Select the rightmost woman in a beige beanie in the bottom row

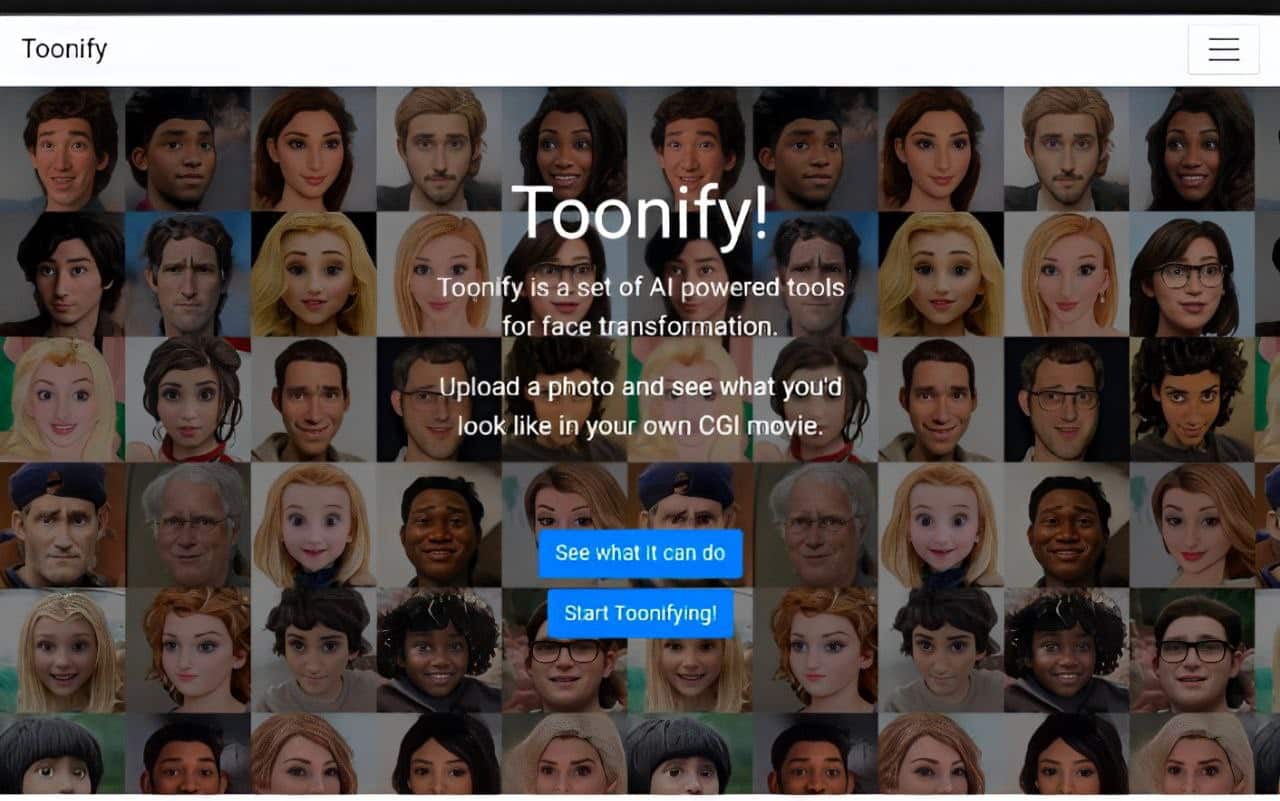click(1192, 753)
